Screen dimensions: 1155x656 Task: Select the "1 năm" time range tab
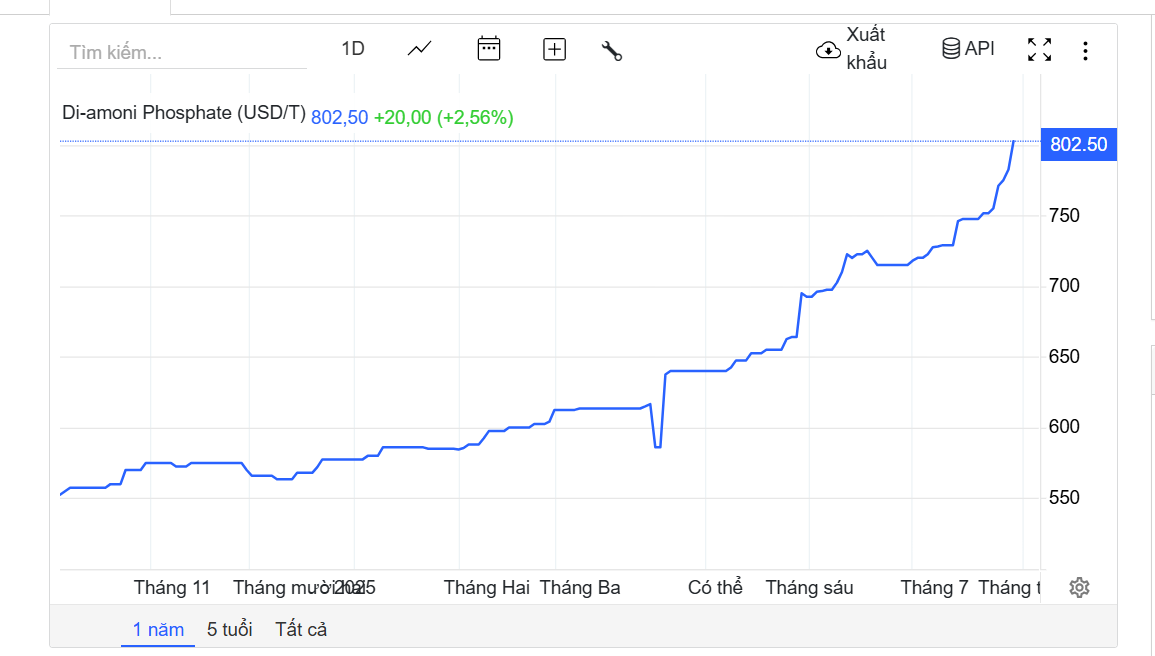coord(158,630)
